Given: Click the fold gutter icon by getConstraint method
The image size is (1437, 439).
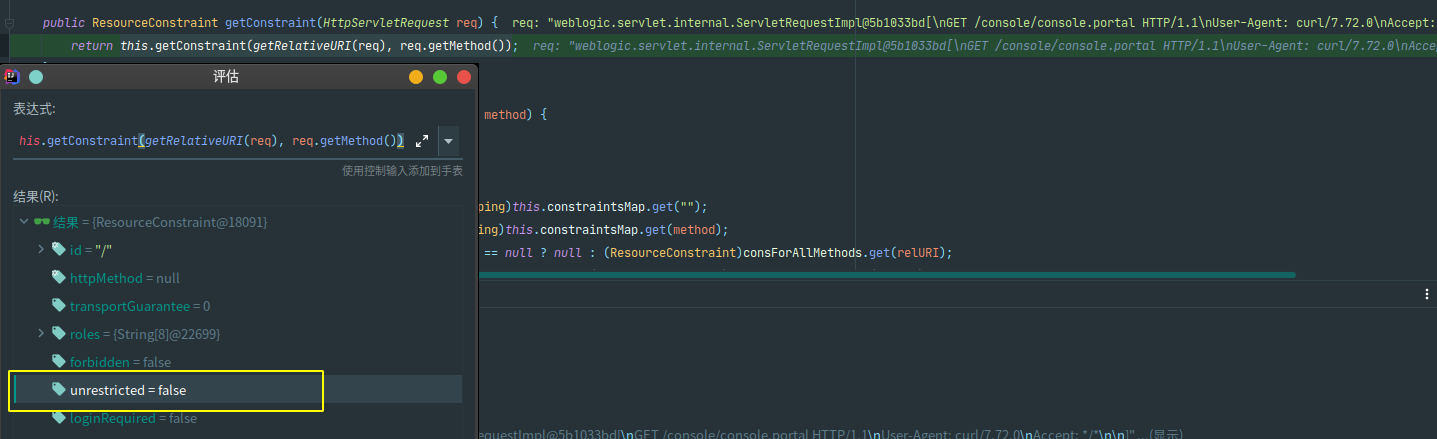Looking at the screenshot, I should click(9, 22).
